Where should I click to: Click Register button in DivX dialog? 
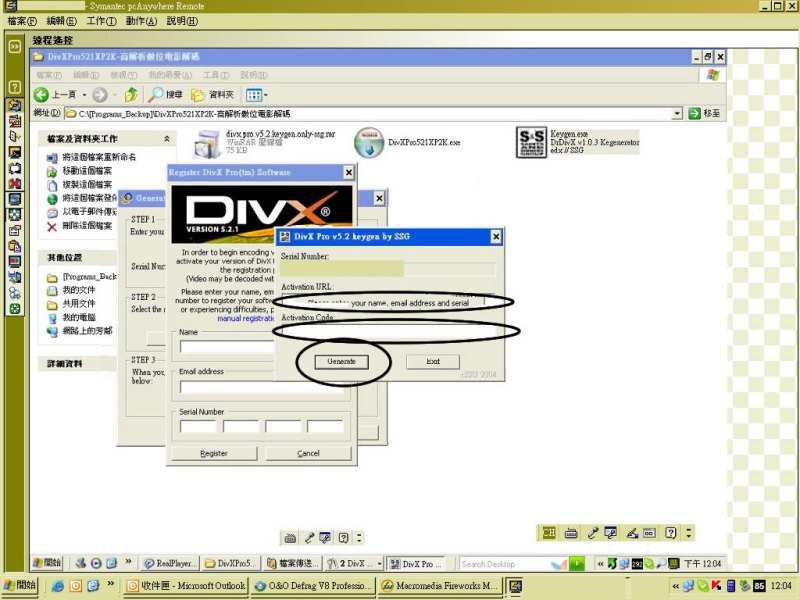[214, 453]
